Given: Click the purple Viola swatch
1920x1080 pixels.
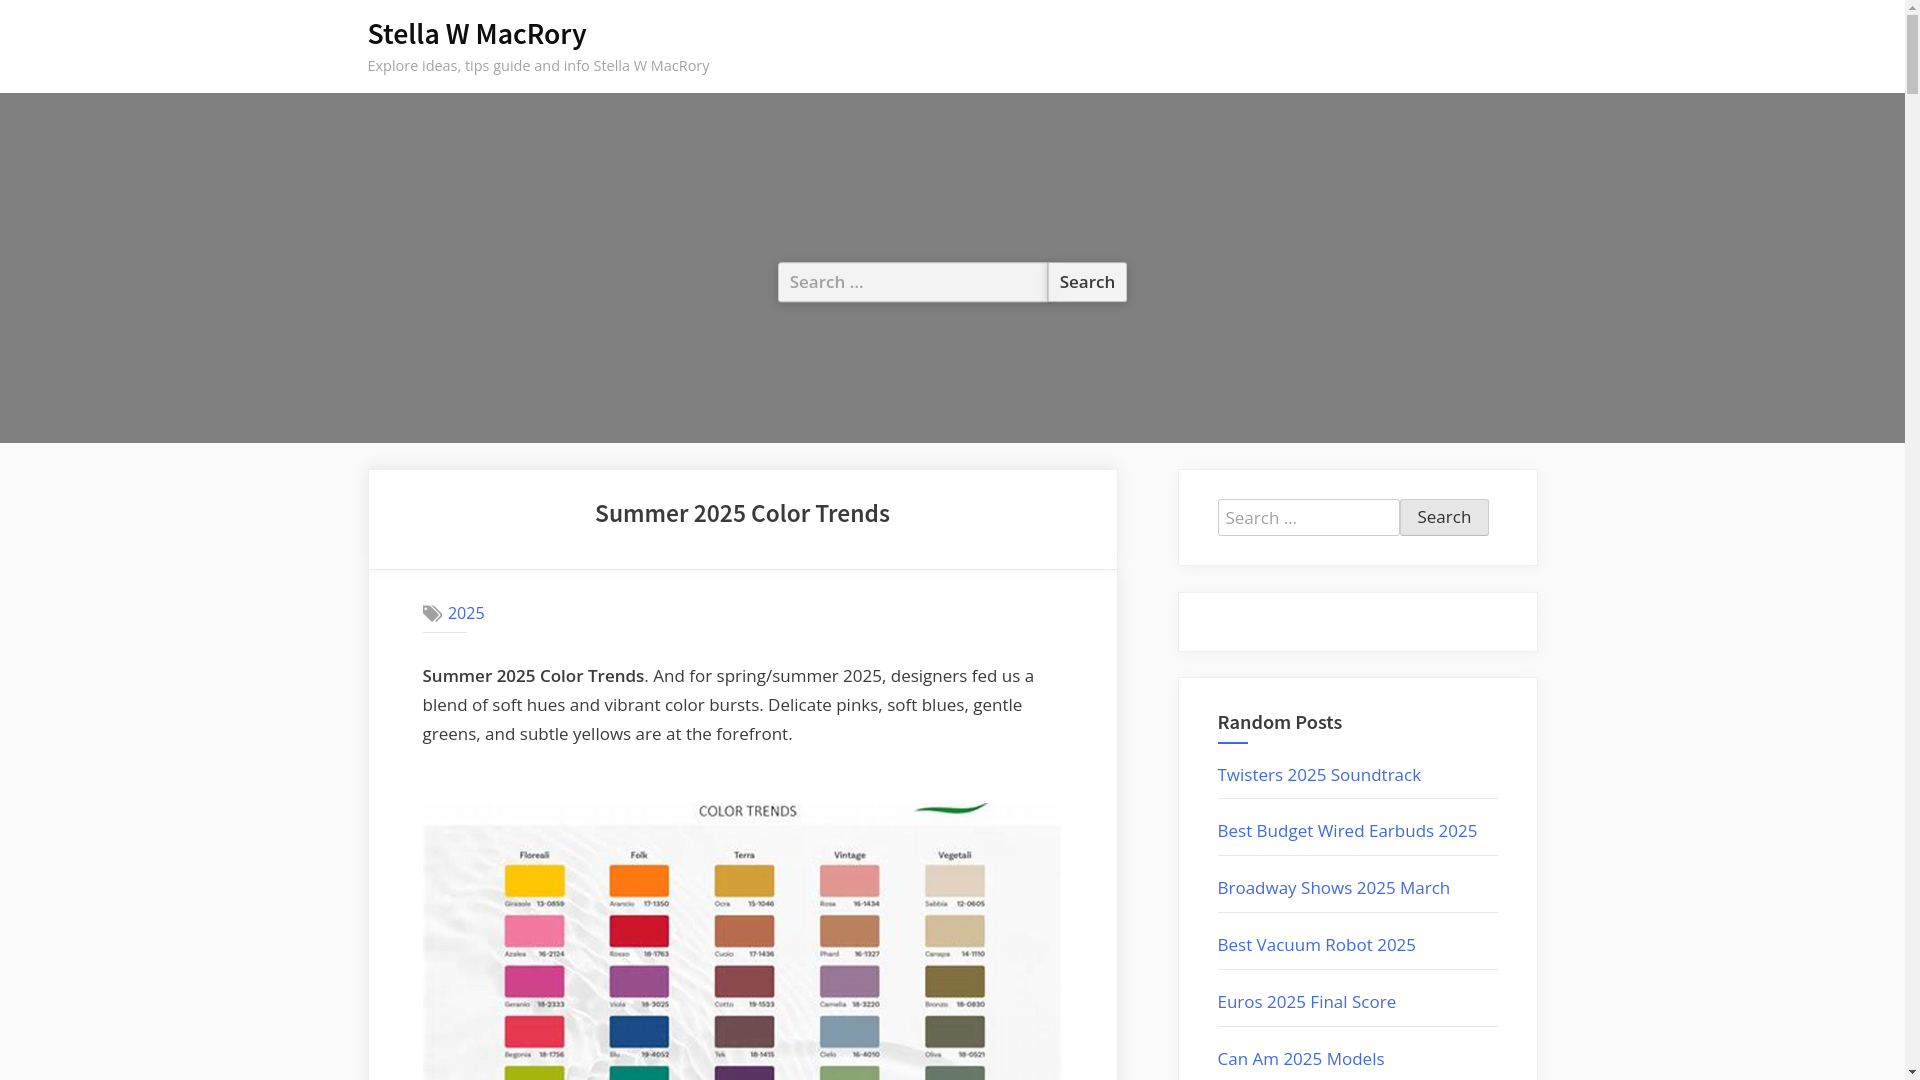Looking at the screenshot, I should [639, 981].
